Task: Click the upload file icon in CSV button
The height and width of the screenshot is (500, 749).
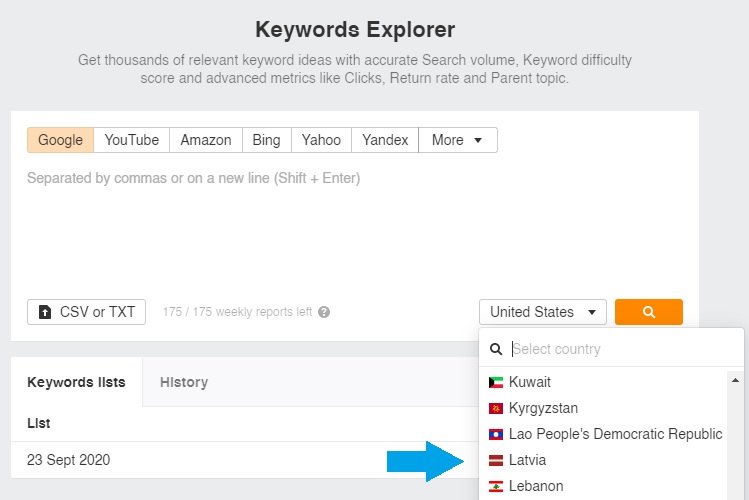Action: coord(45,312)
